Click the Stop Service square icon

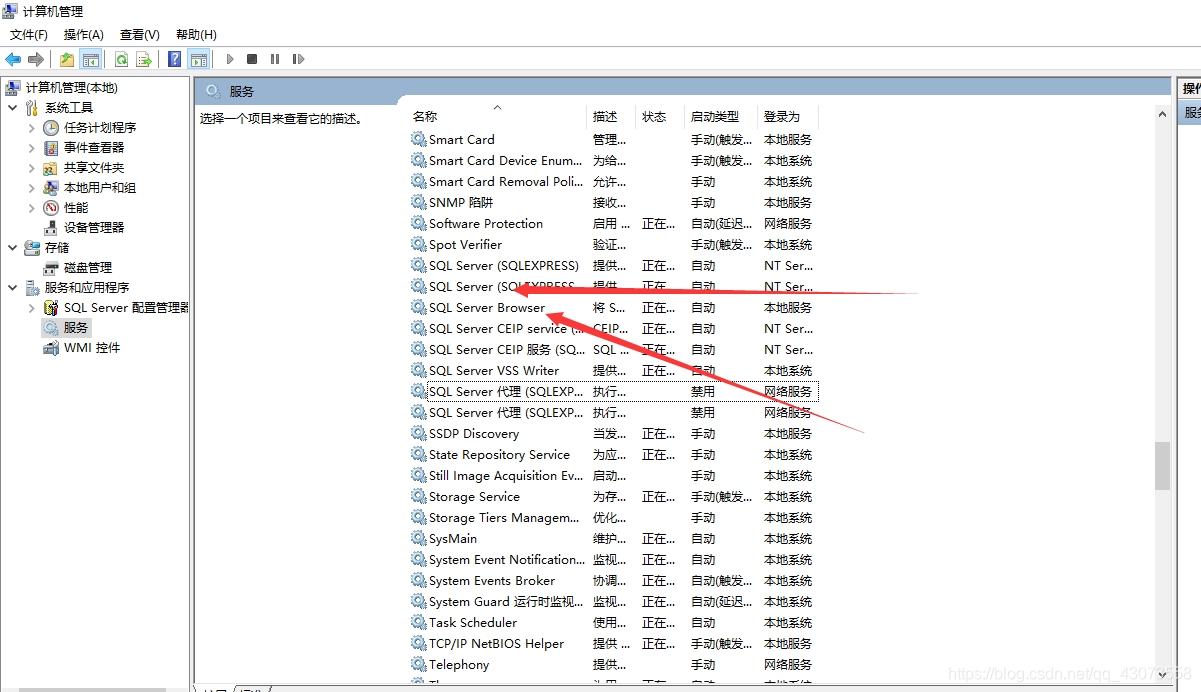(252, 59)
